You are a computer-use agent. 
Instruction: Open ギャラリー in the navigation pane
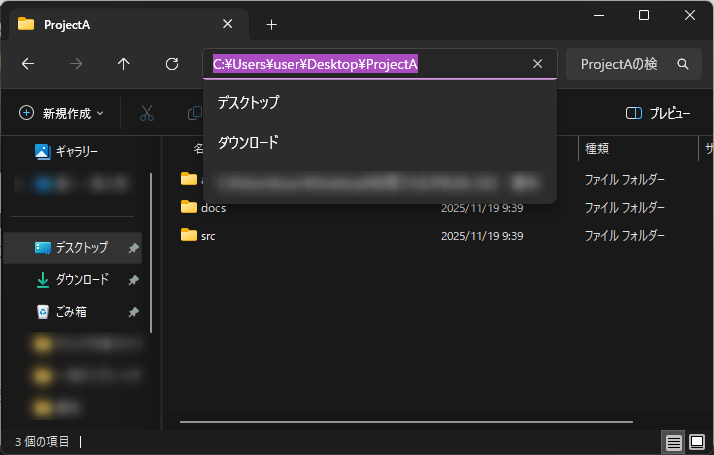click(76, 151)
